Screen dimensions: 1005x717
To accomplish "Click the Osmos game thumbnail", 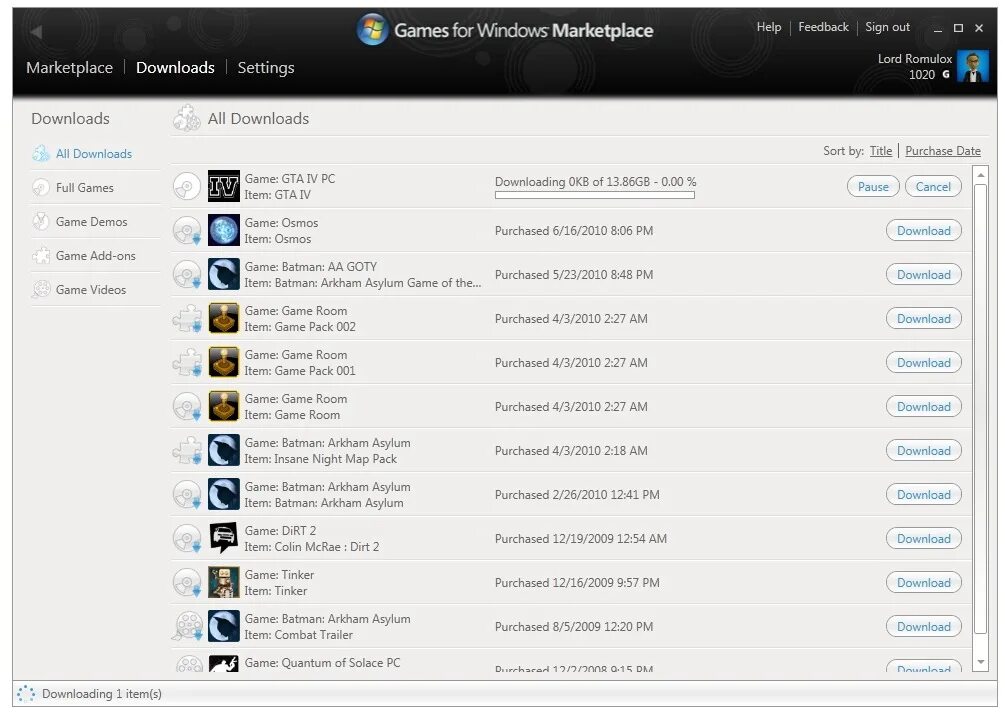I will tap(224, 230).
